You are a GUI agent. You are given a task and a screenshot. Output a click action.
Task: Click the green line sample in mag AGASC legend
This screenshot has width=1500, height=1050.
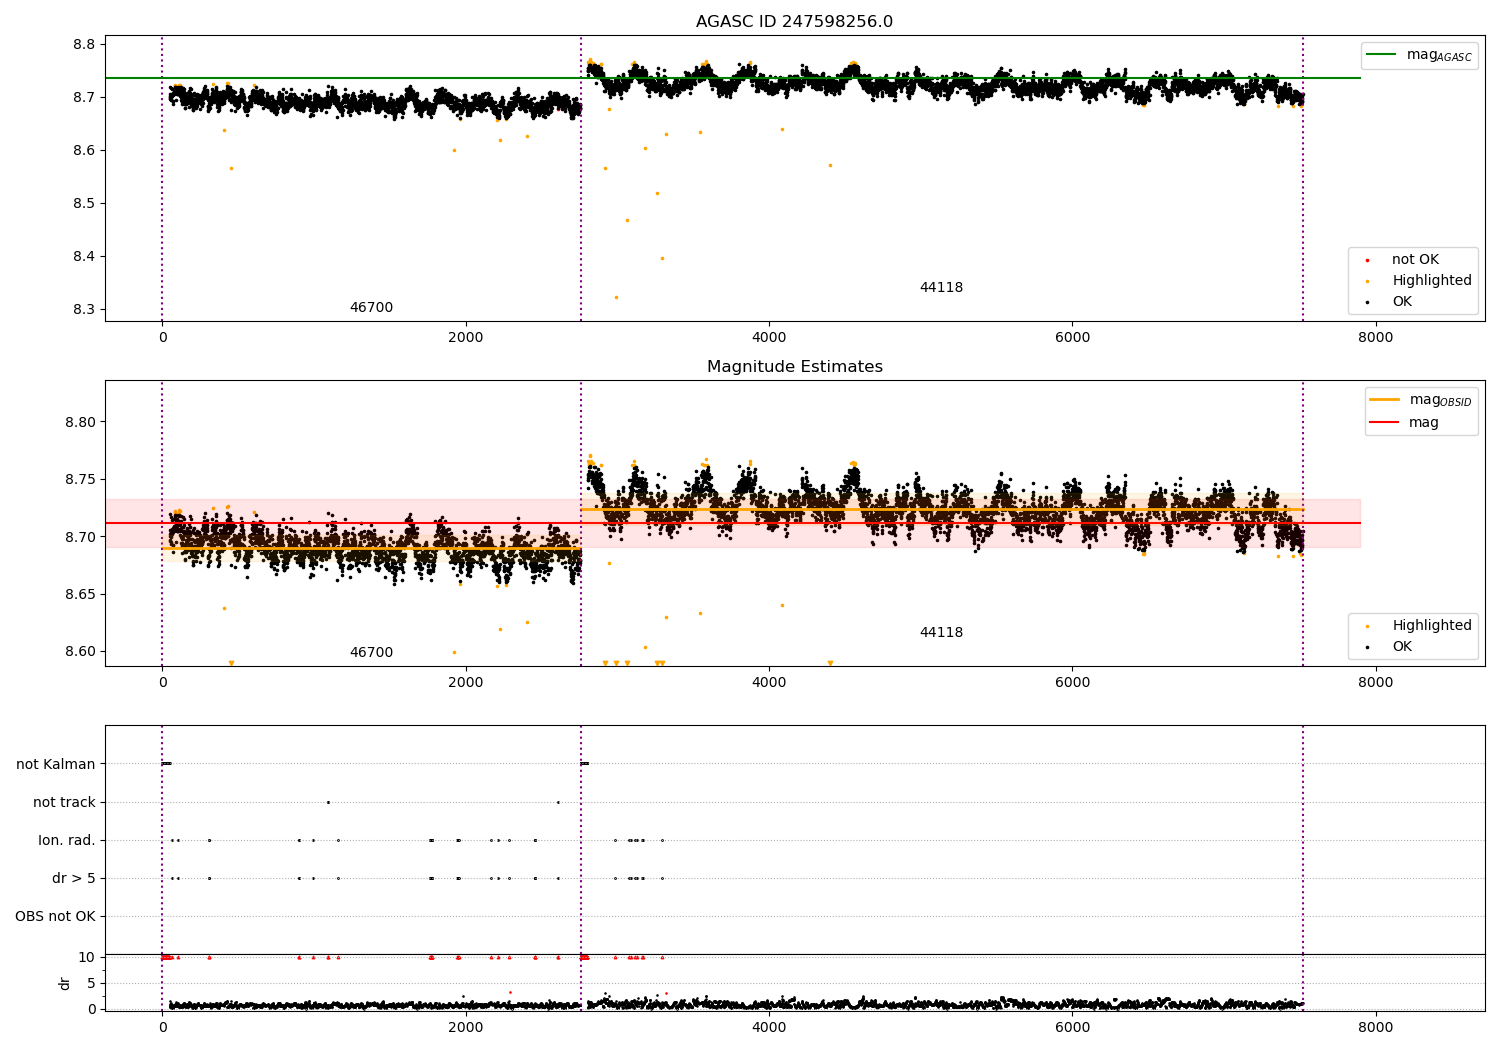(x=1381, y=55)
